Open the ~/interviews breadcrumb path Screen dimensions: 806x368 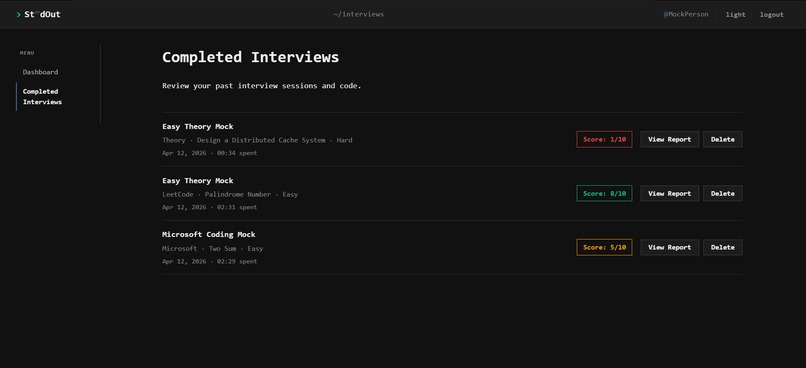358,14
